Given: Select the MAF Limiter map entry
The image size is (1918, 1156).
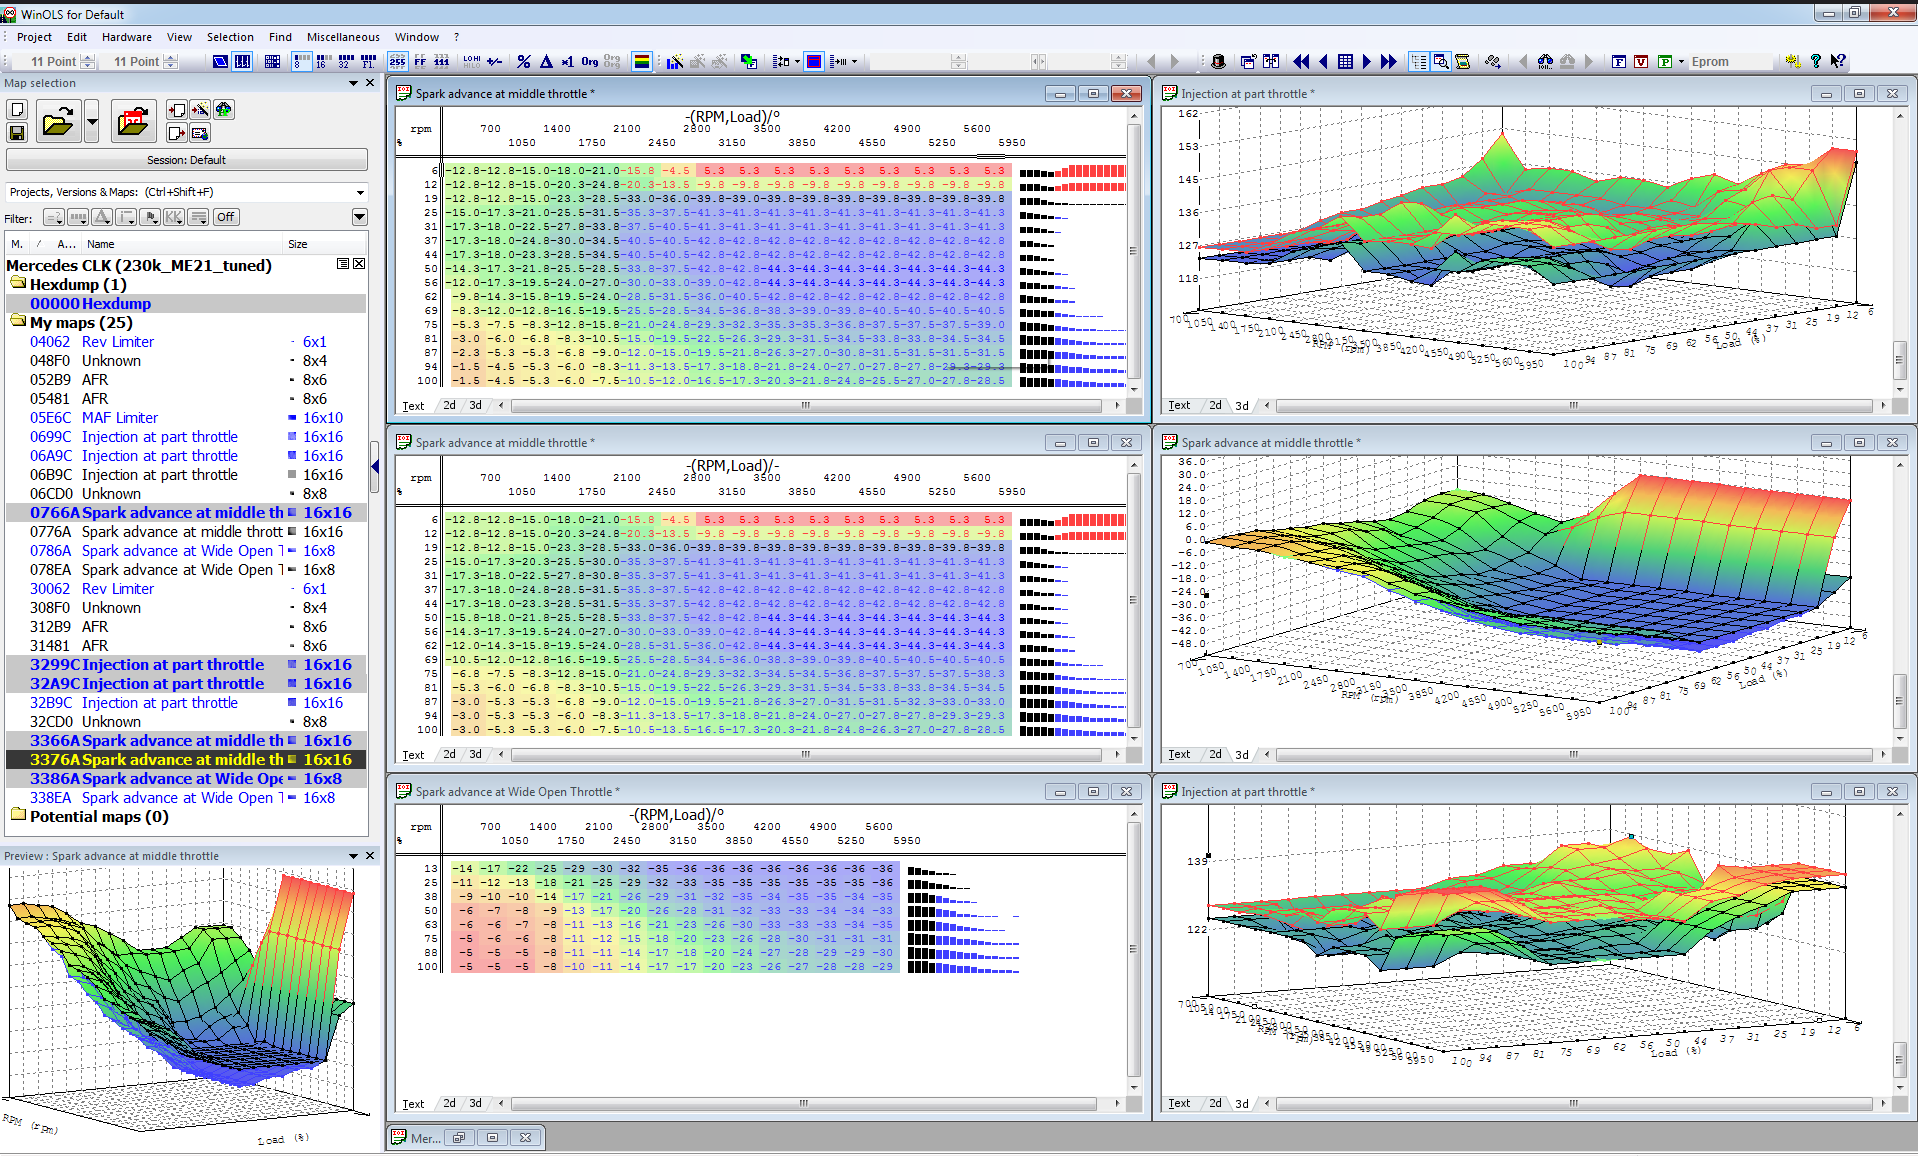Looking at the screenshot, I should point(120,418).
